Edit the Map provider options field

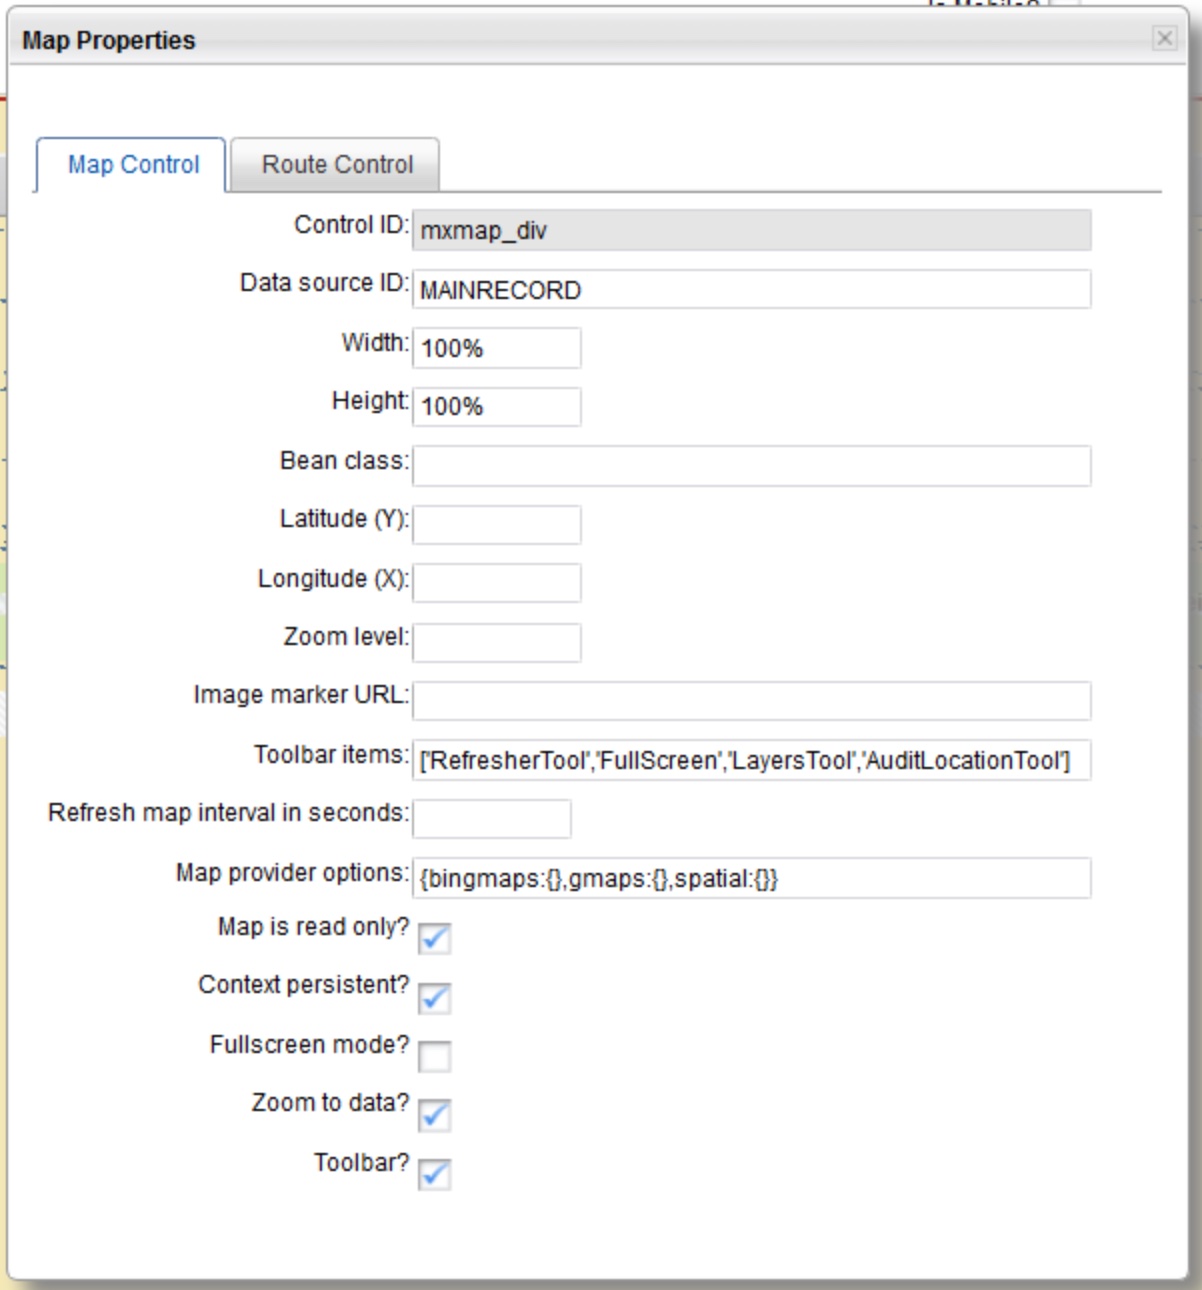[x=751, y=878]
